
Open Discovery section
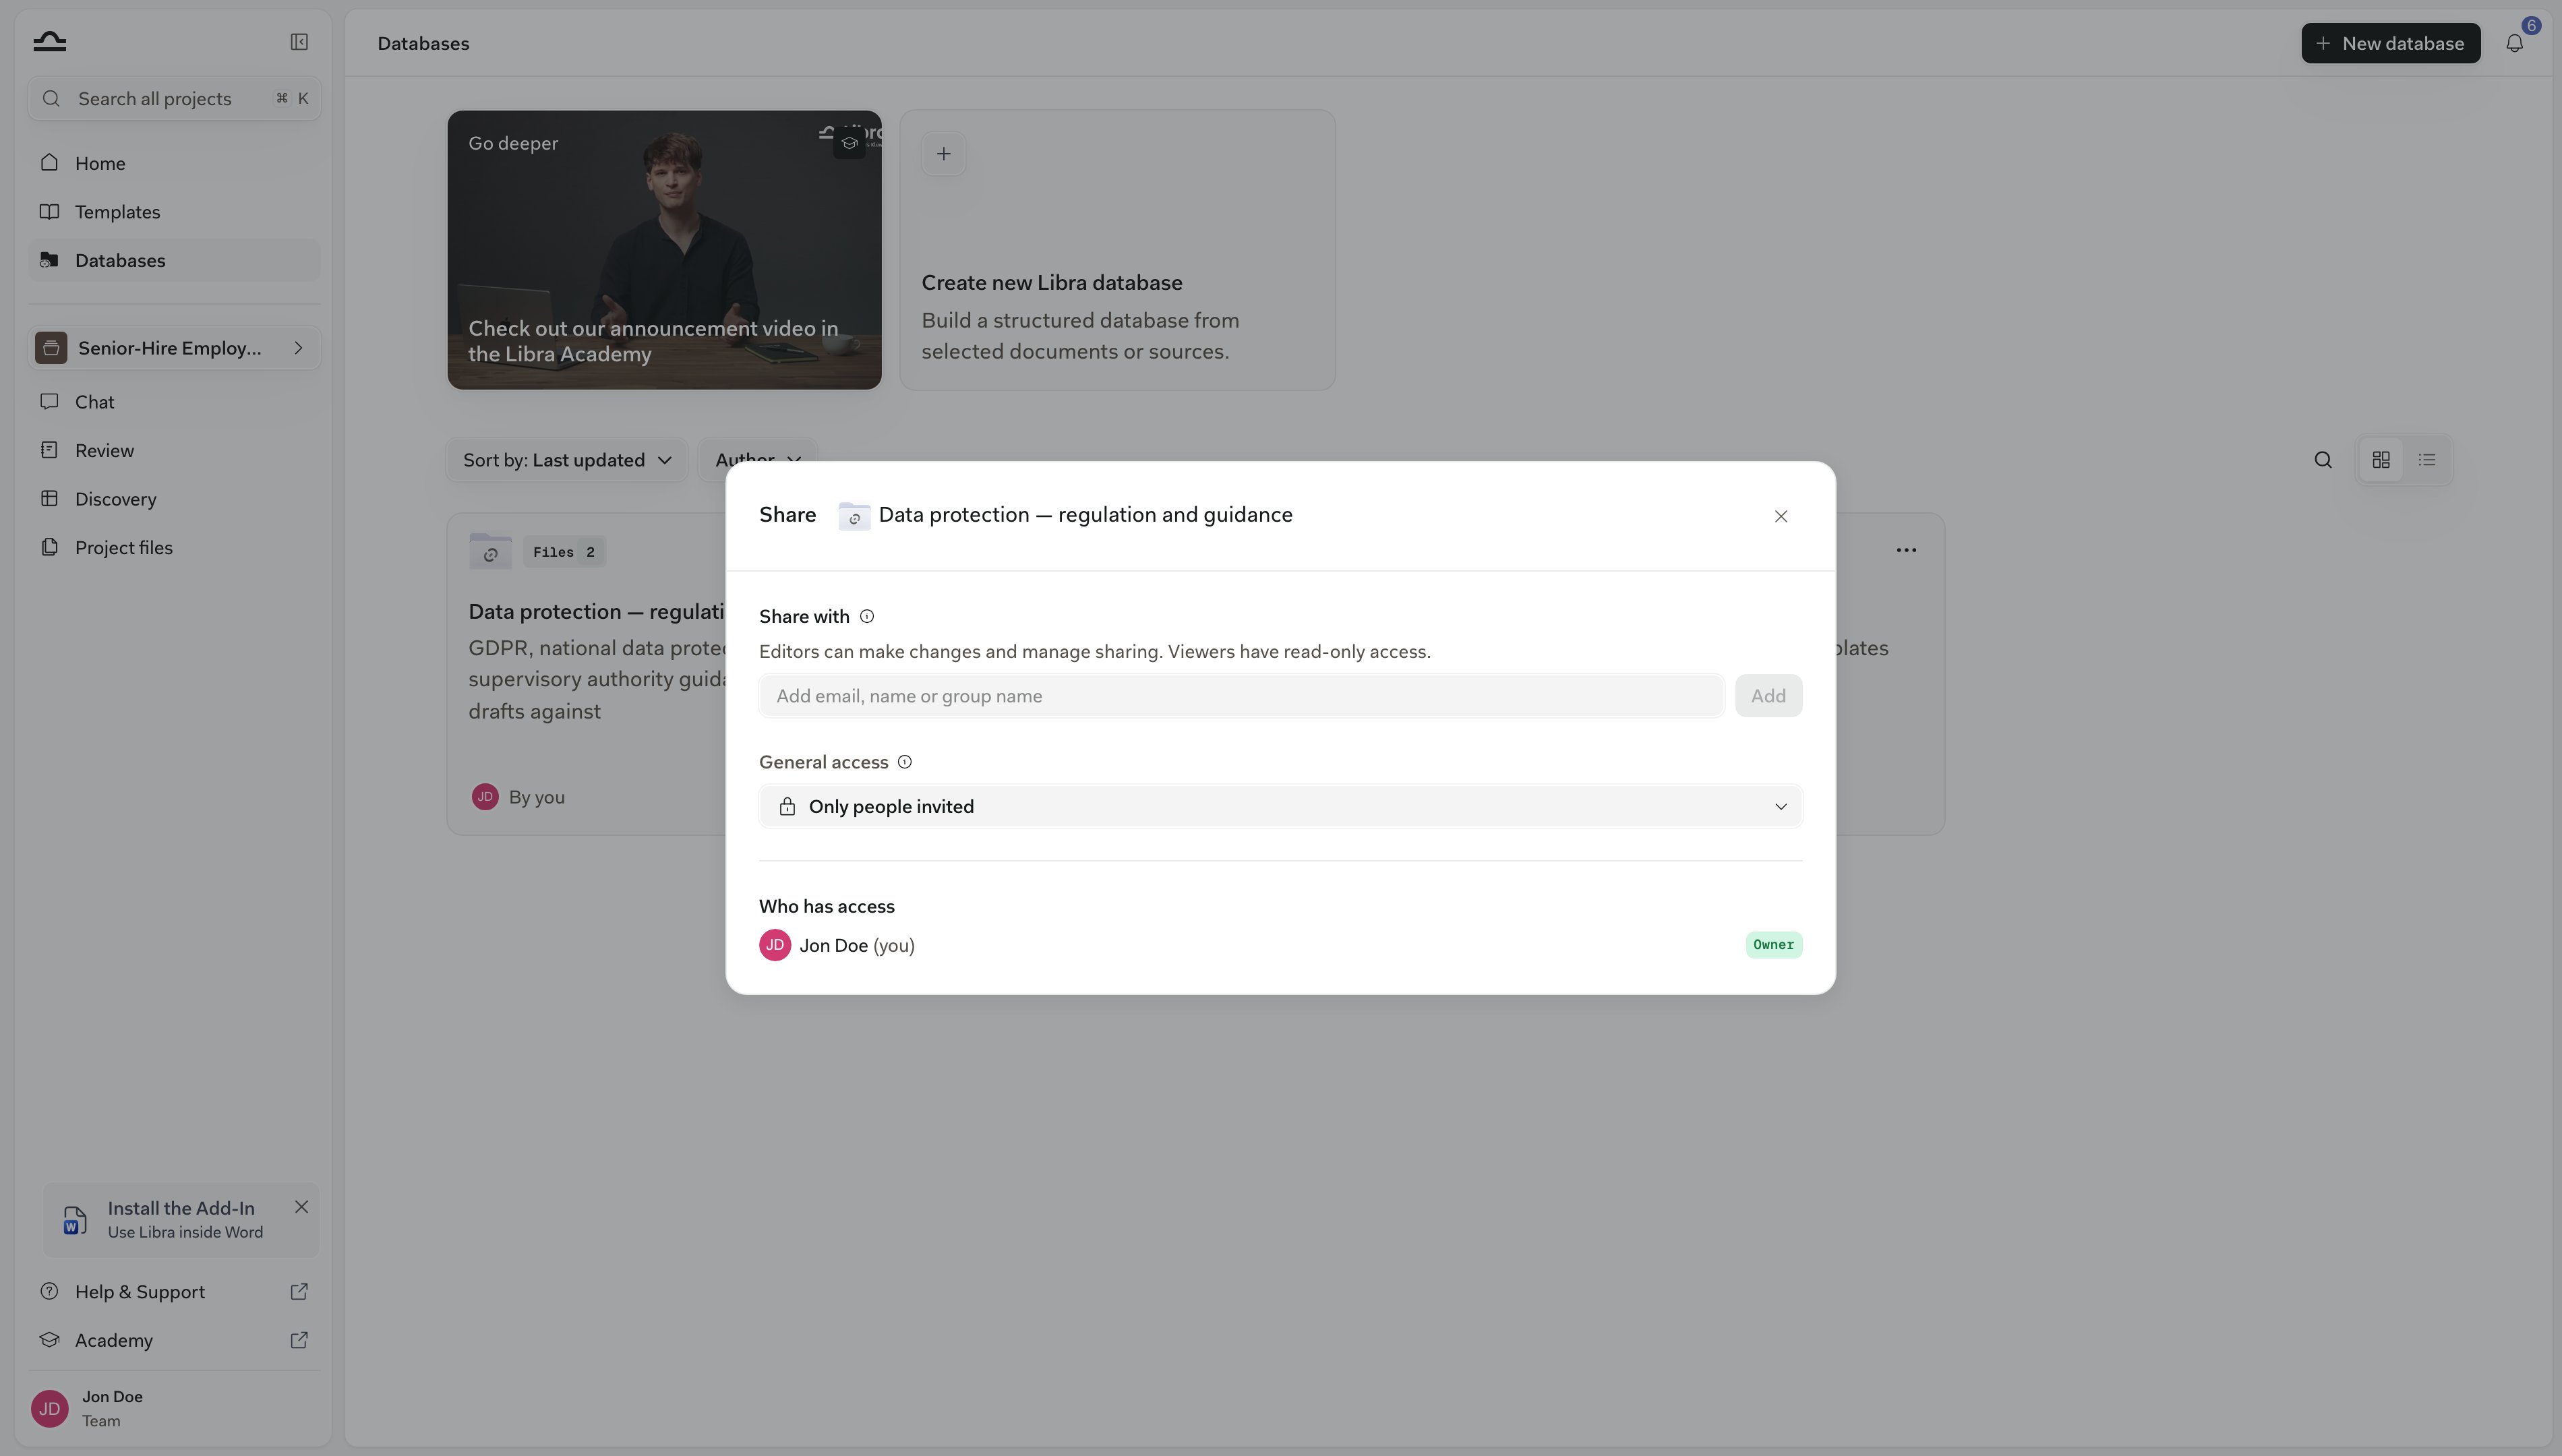[x=174, y=499]
